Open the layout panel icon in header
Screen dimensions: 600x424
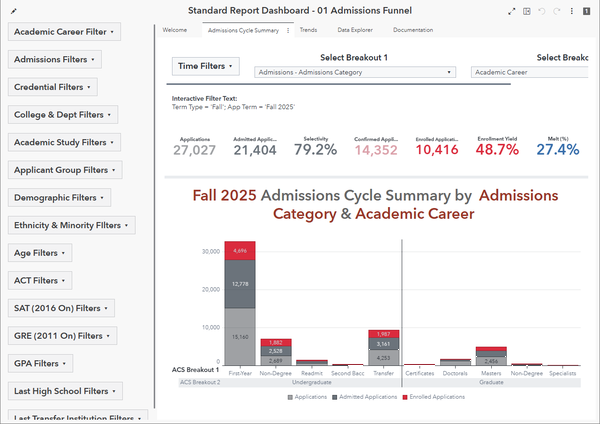[x=527, y=11]
